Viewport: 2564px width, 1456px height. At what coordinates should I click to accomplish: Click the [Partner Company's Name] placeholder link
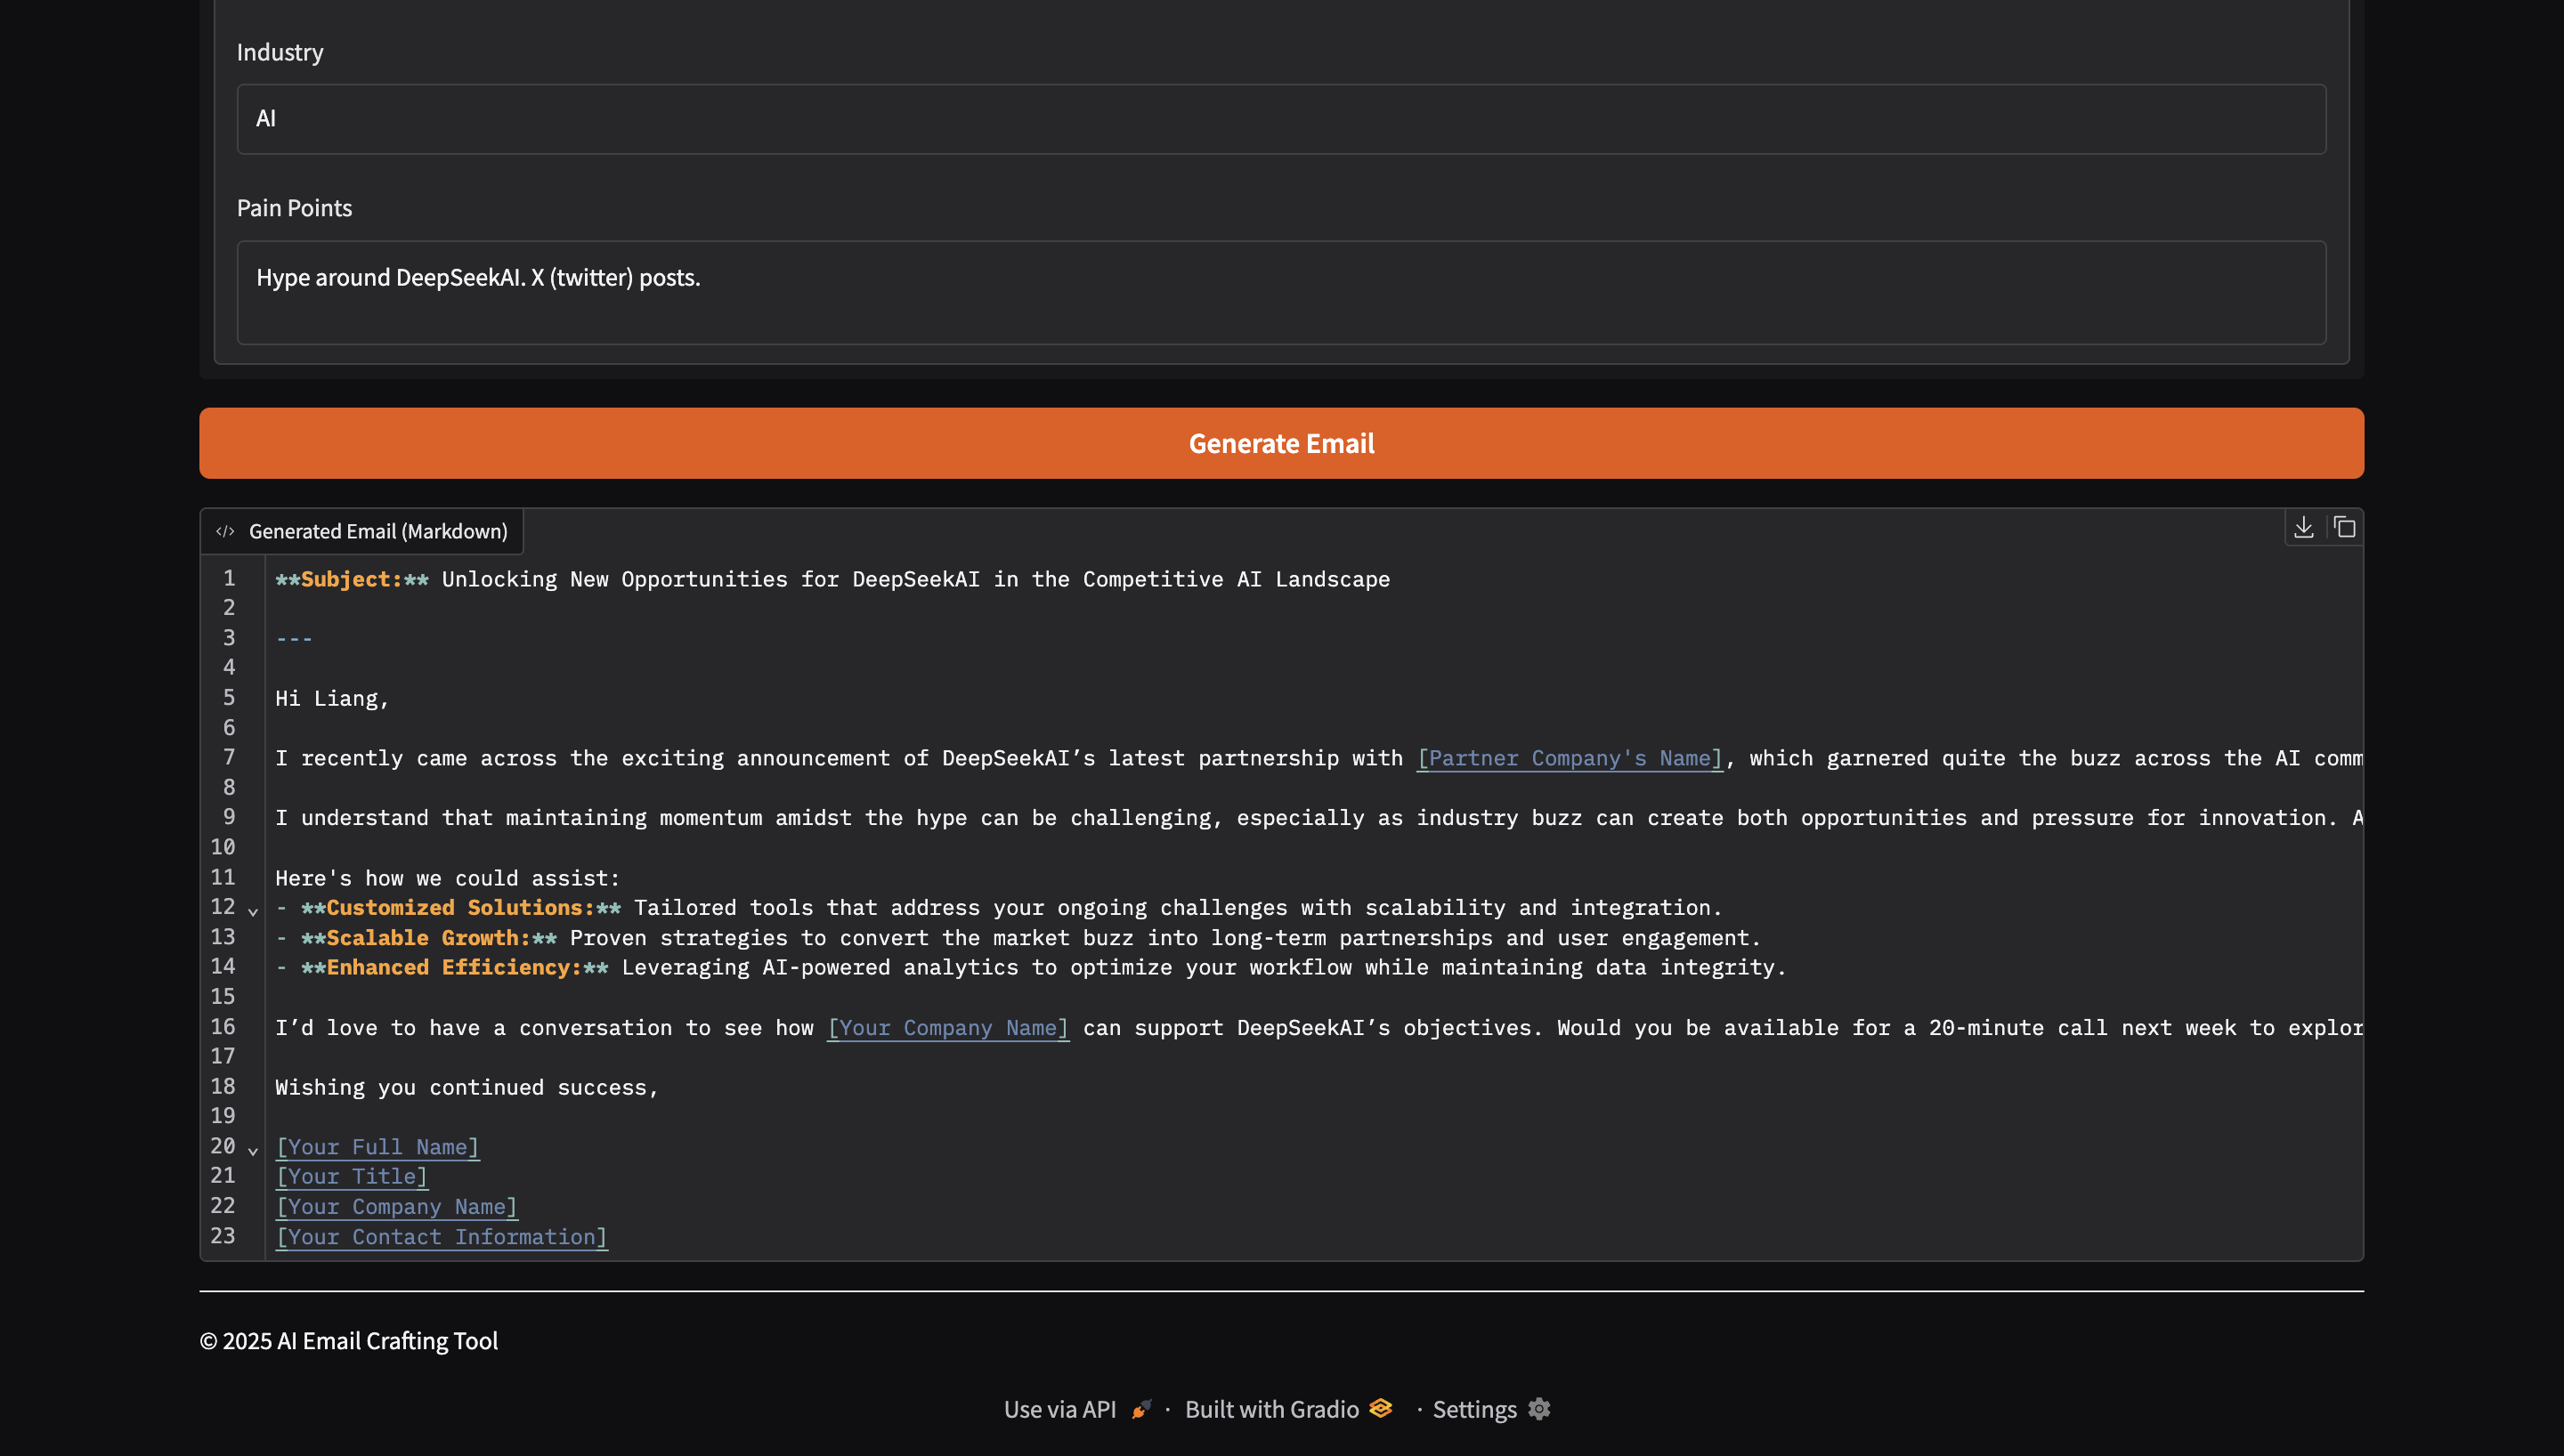point(1570,758)
